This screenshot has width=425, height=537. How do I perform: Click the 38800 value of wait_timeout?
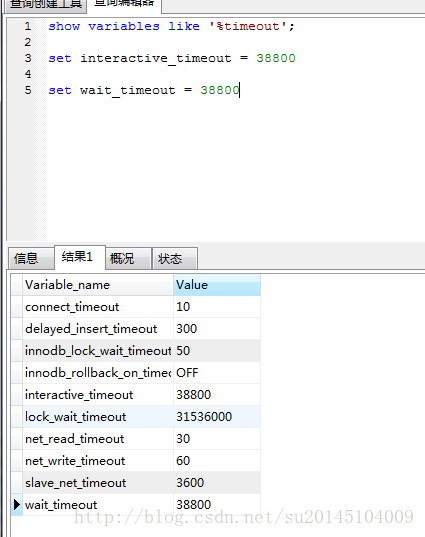point(217,504)
